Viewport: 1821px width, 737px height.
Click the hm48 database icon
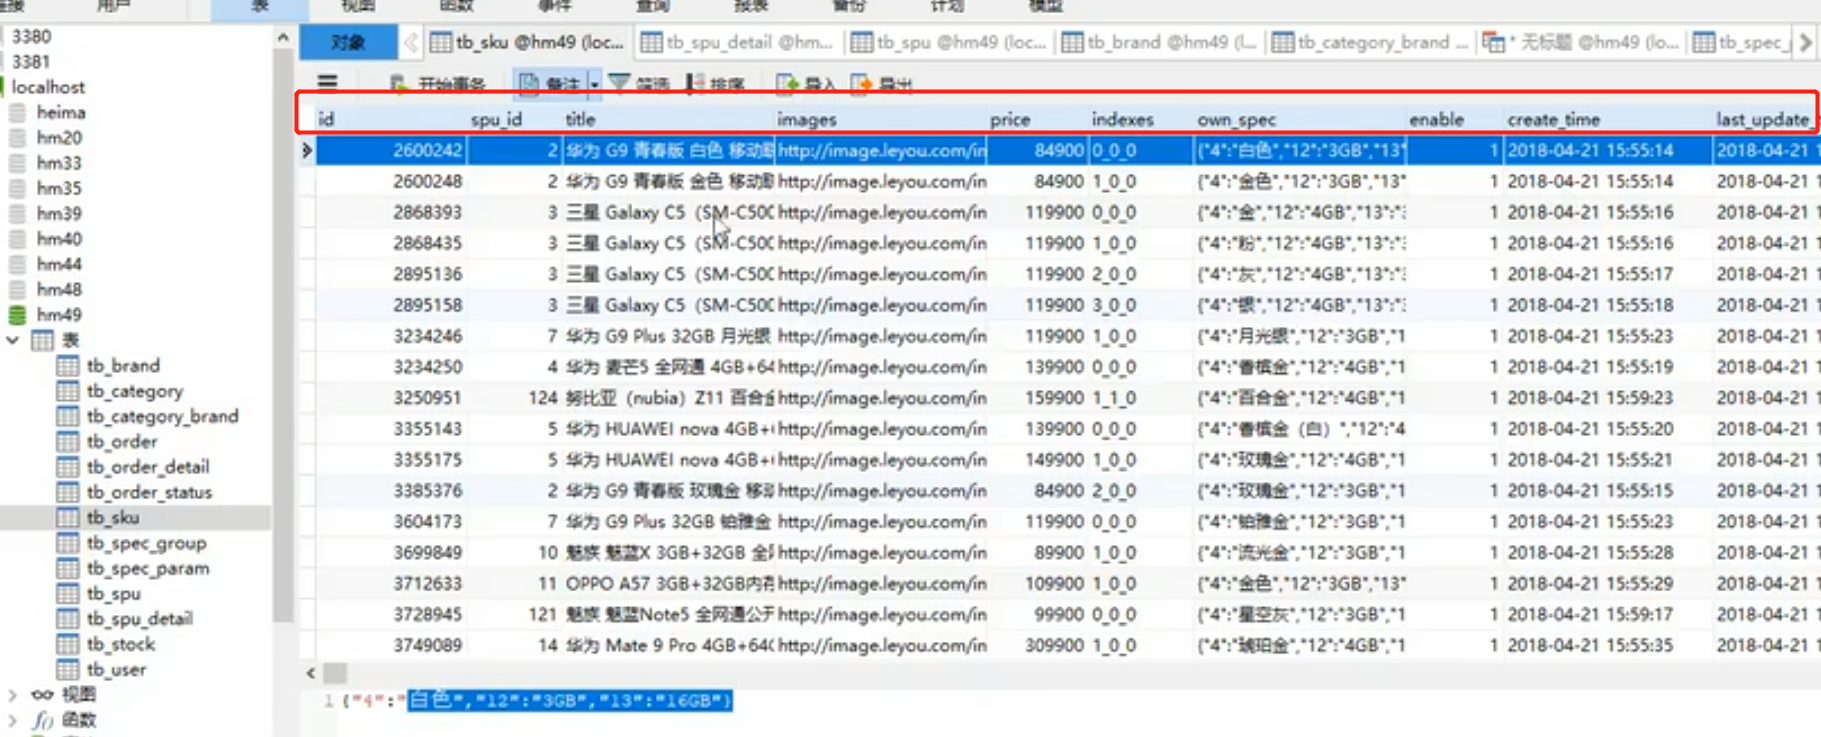pyautogui.click(x=17, y=290)
